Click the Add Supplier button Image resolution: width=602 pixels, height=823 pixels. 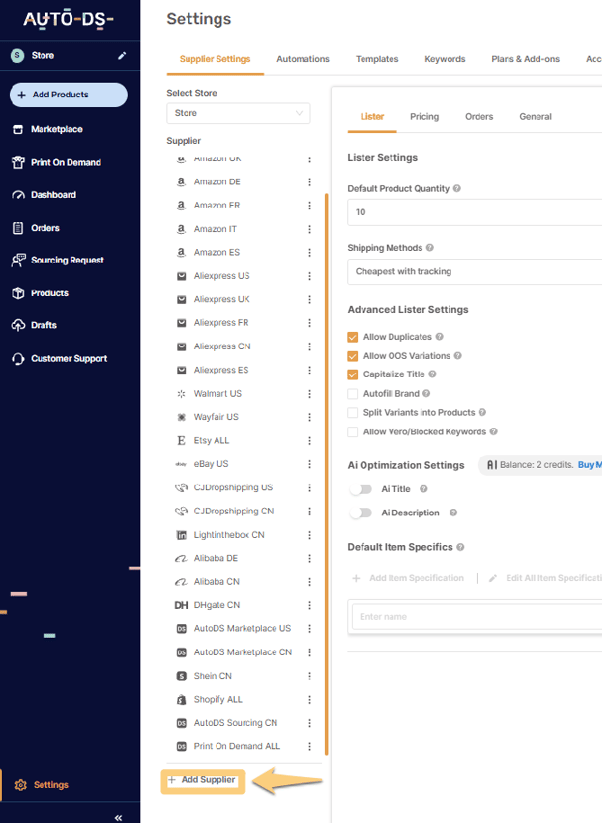tap(202, 780)
